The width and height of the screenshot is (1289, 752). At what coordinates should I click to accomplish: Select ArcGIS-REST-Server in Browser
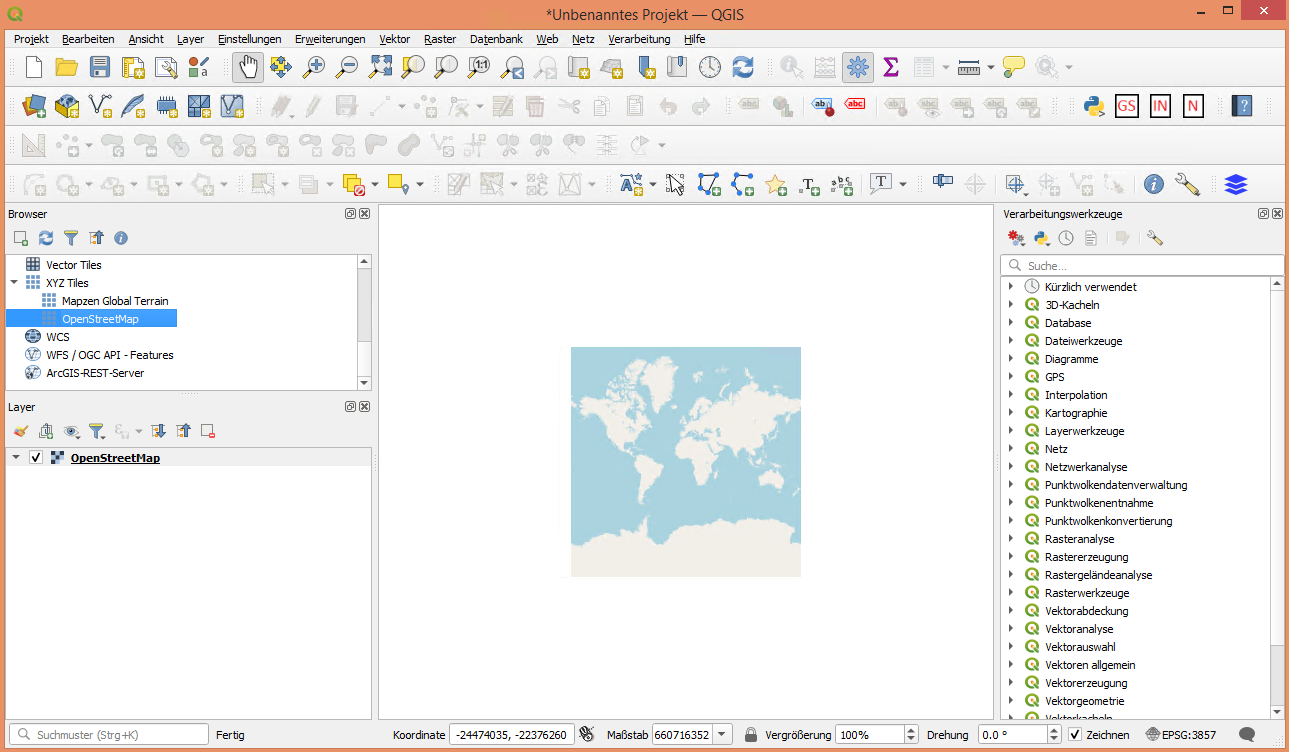coord(95,373)
